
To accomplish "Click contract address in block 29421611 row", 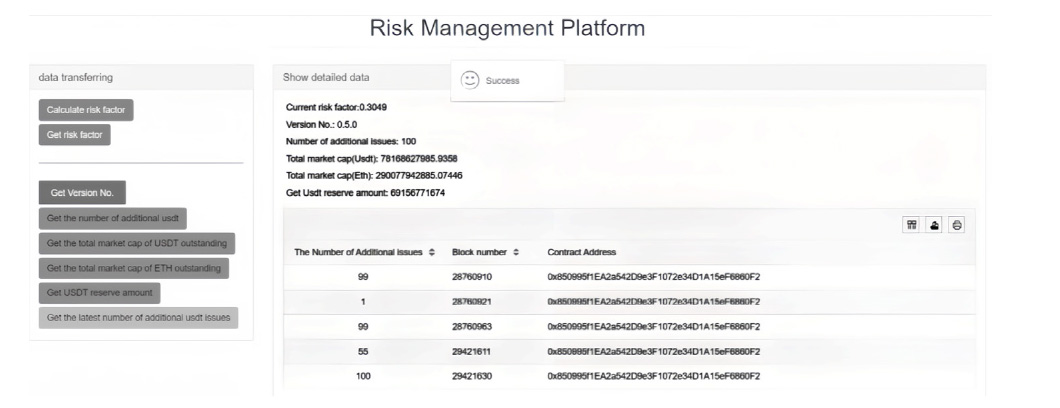I will pos(653,351).
